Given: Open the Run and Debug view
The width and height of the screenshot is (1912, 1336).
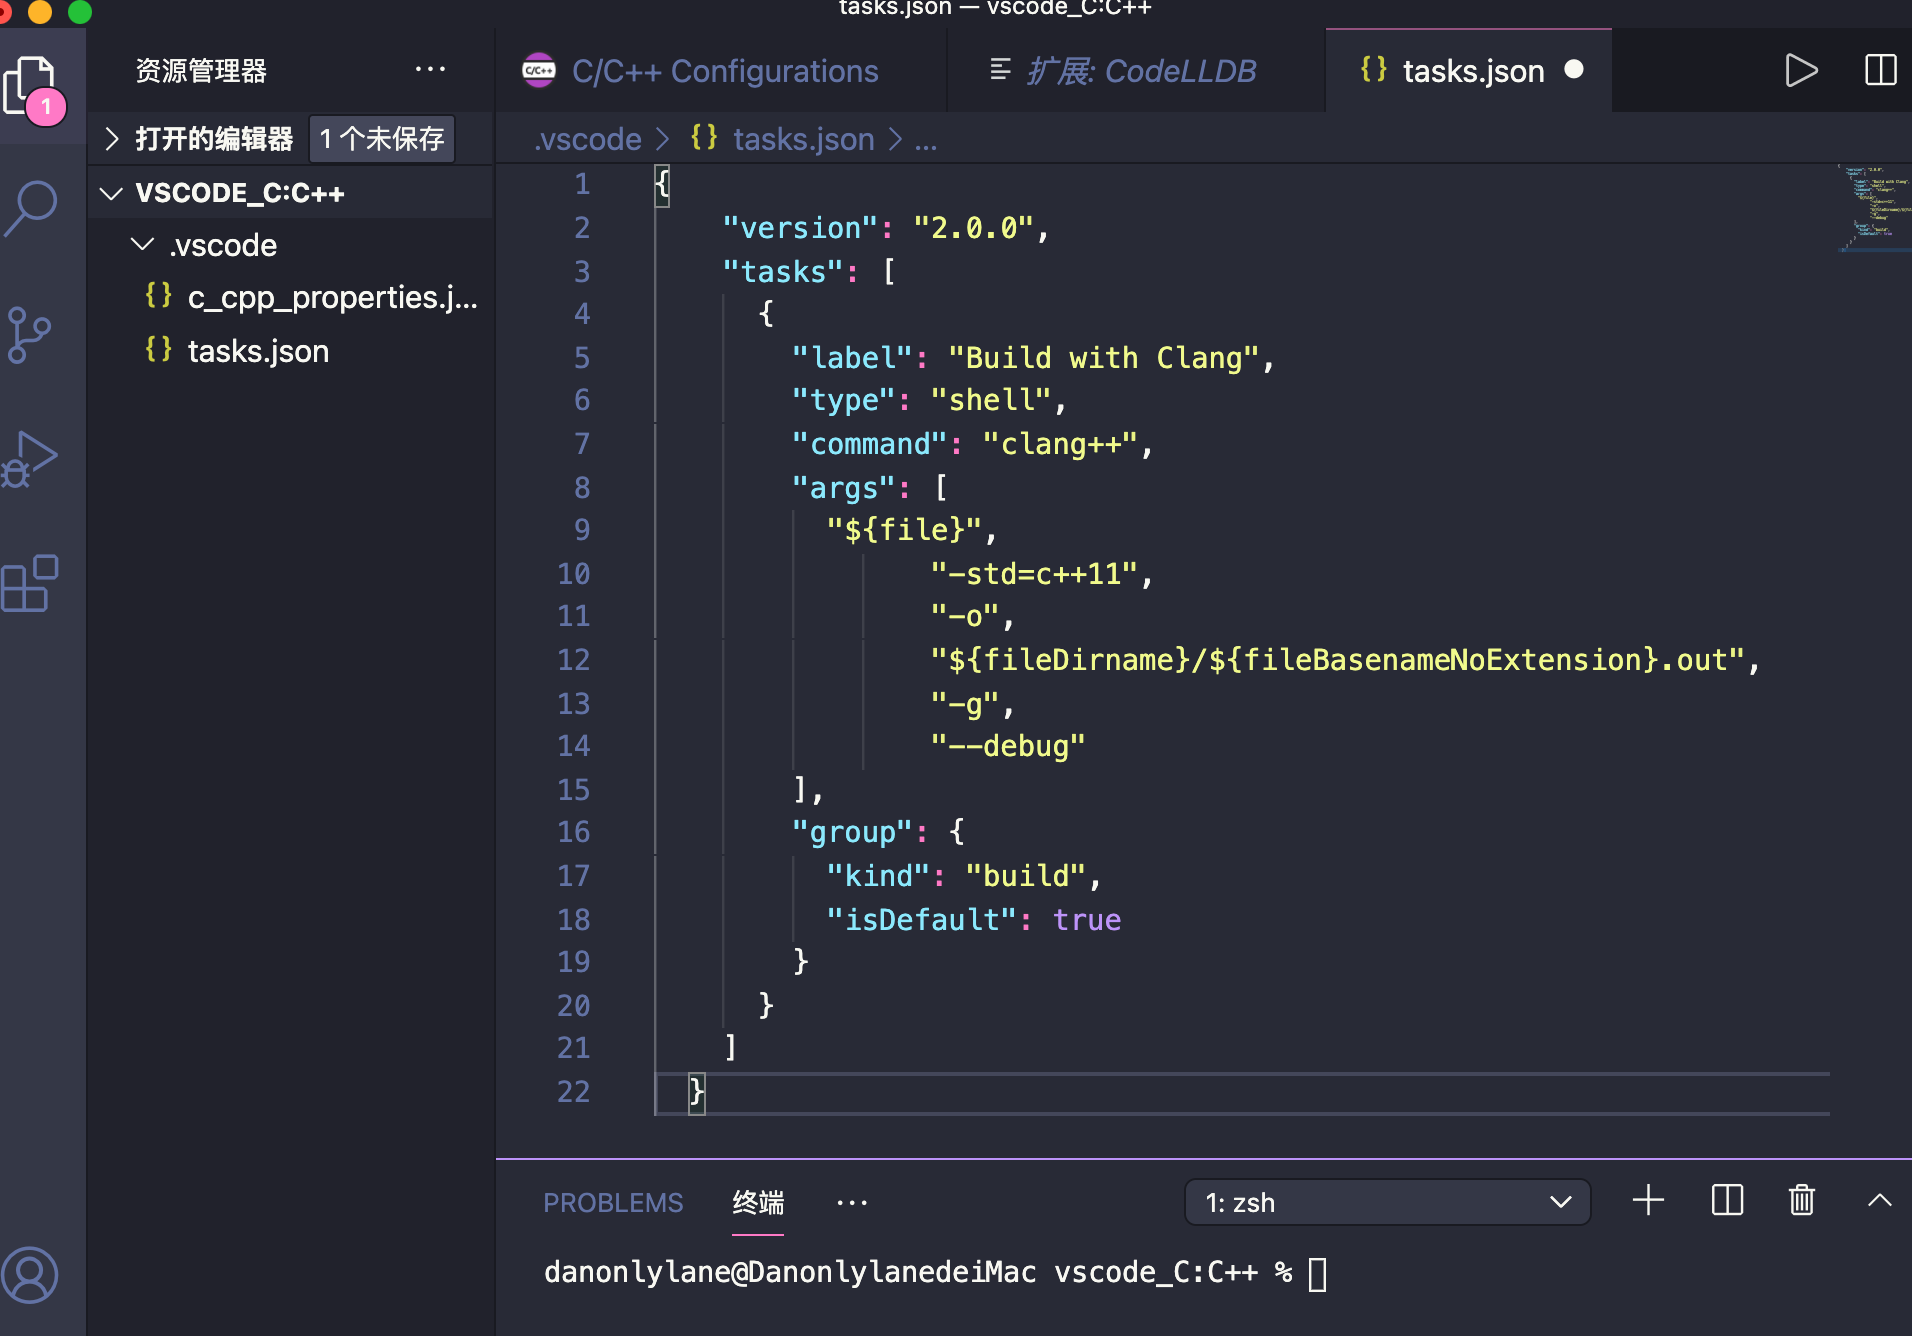Looking at the screenshot, I should coord(32,458).
